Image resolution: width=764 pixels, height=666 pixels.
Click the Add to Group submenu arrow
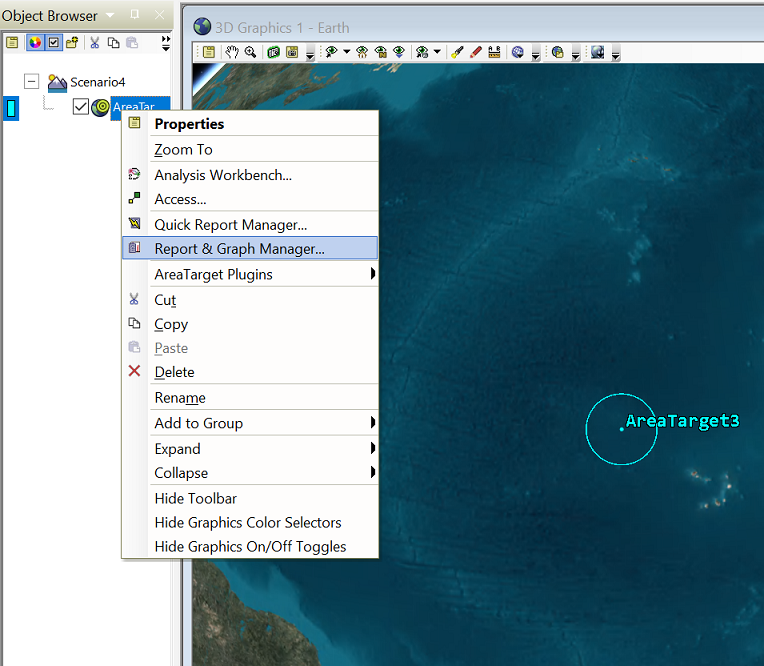coord(373,422)
